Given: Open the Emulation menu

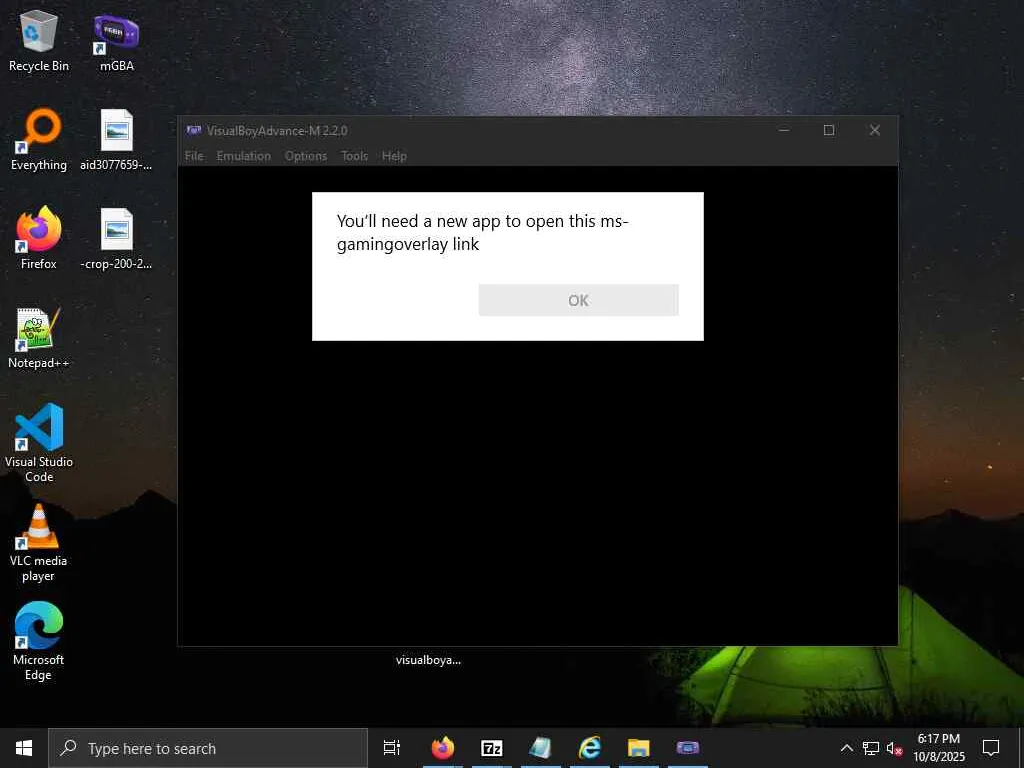Looking at the screenshot, I should 244,156.
